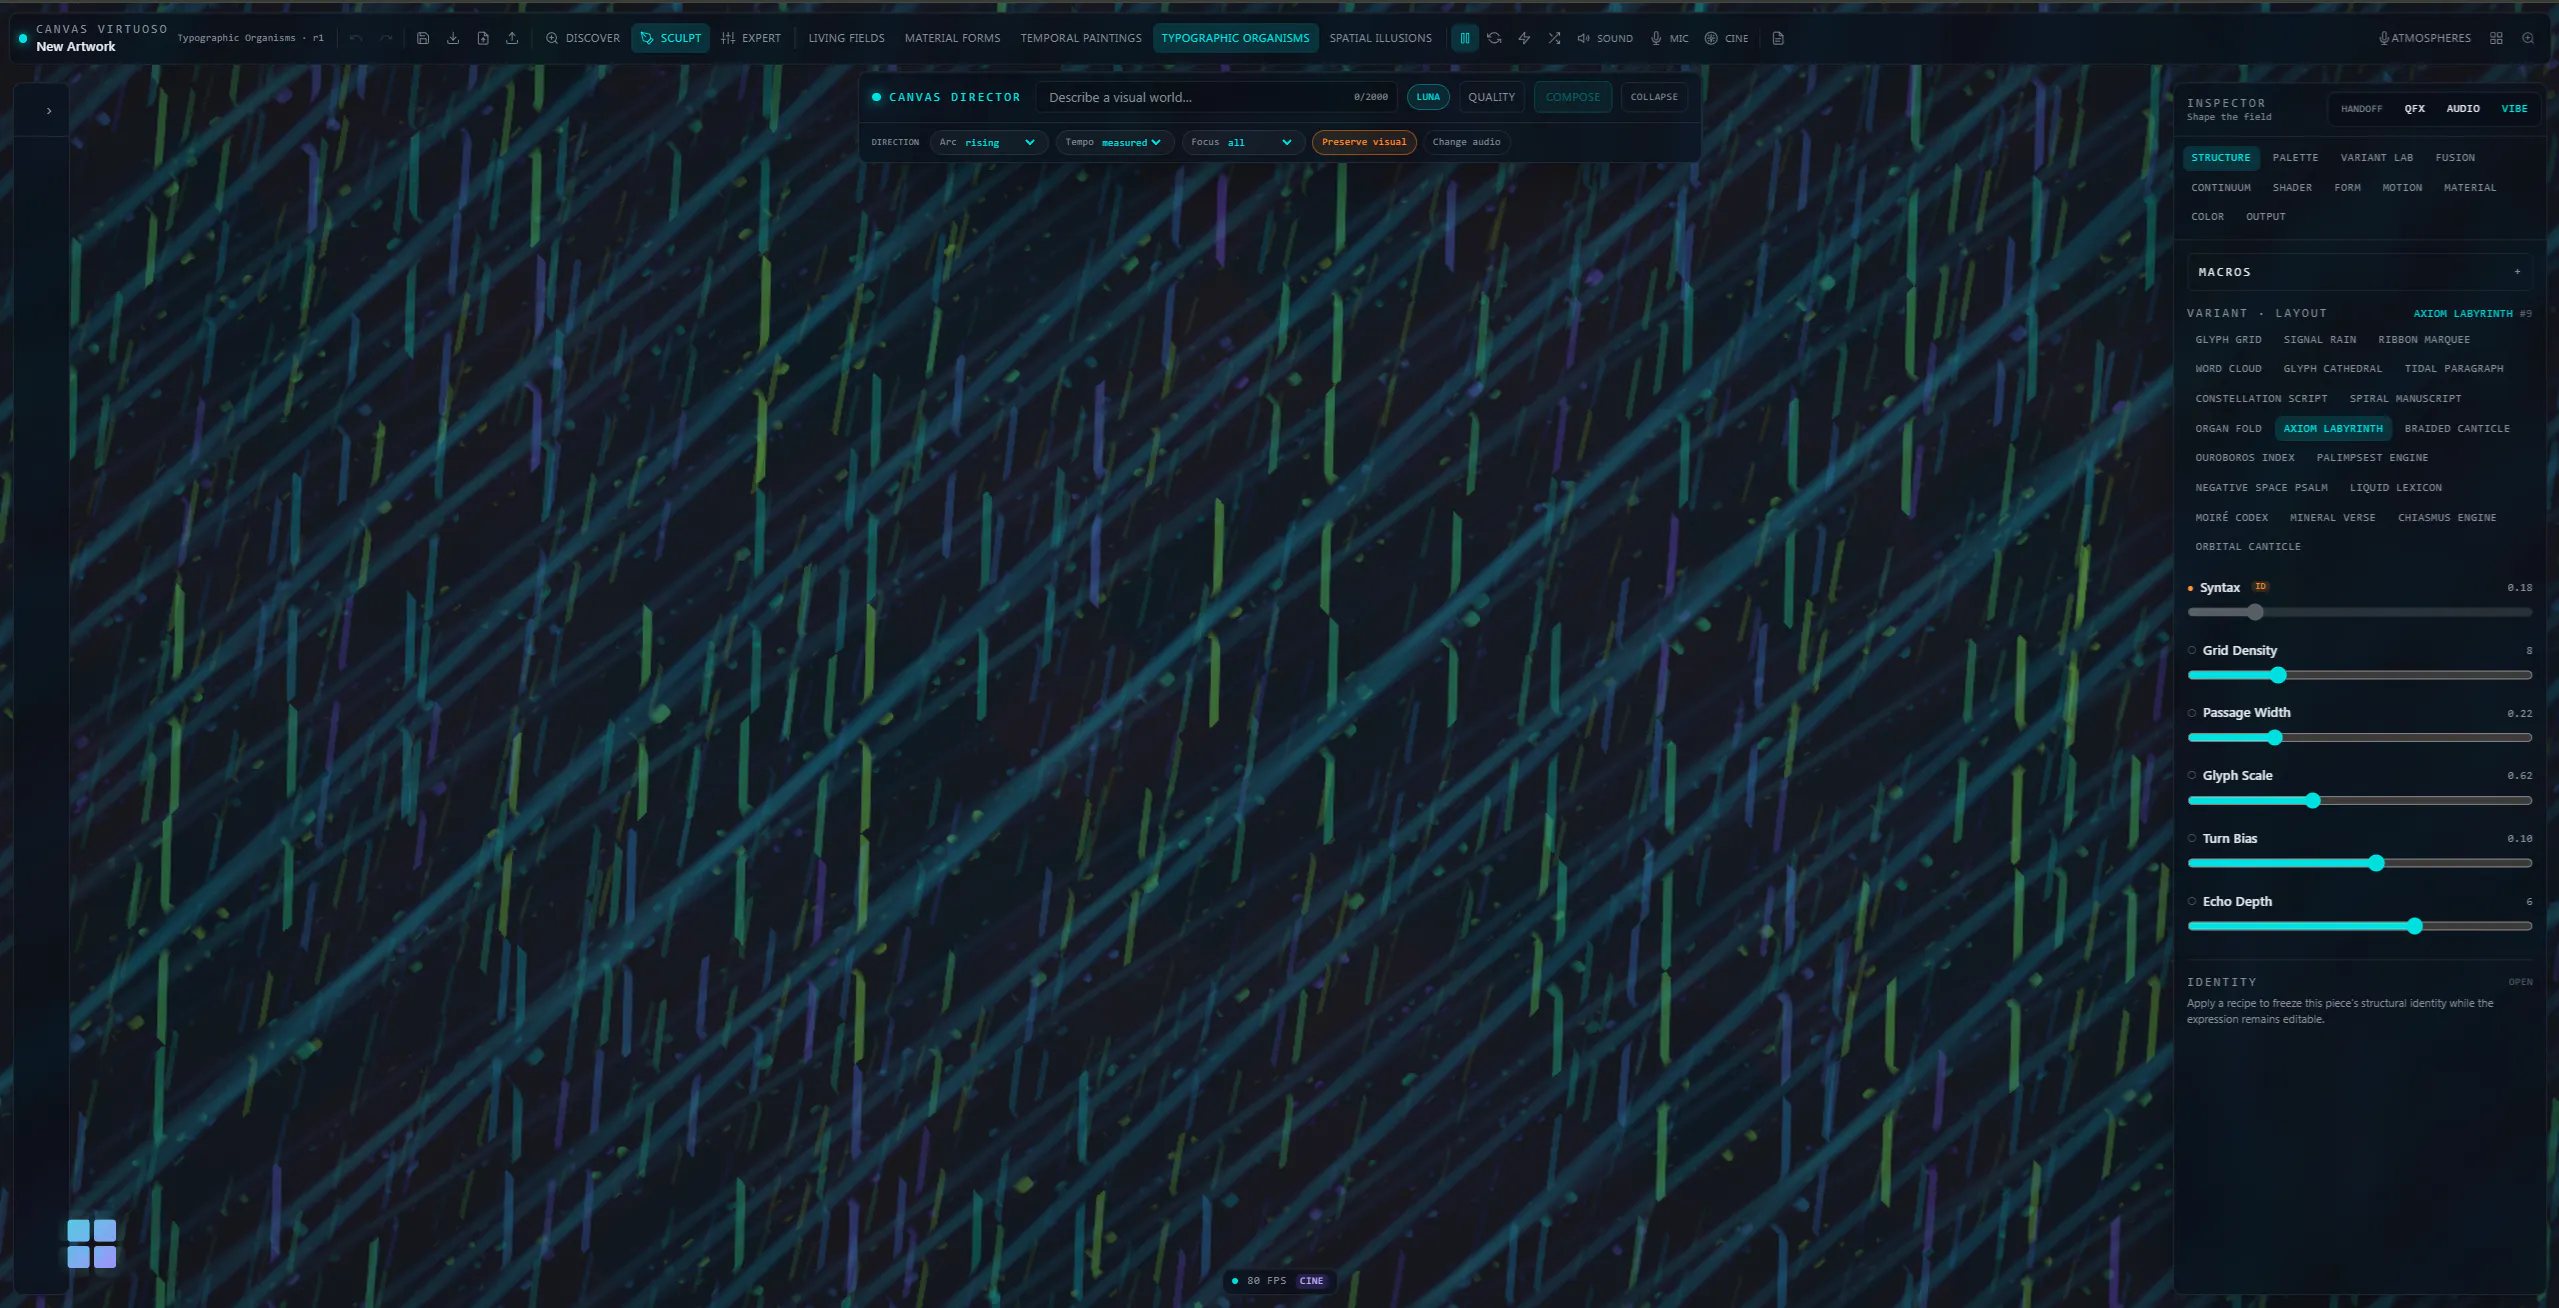Click the document notes icon
The width and height of the screenshot is (2559, 1308).
tap(1778, 38)
